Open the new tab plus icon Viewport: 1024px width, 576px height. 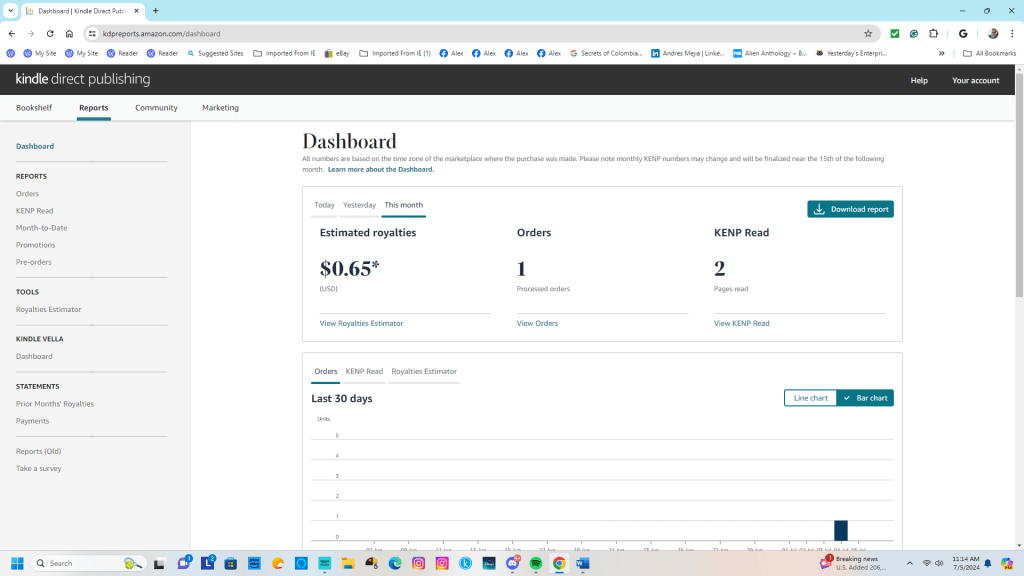point(156,11)
